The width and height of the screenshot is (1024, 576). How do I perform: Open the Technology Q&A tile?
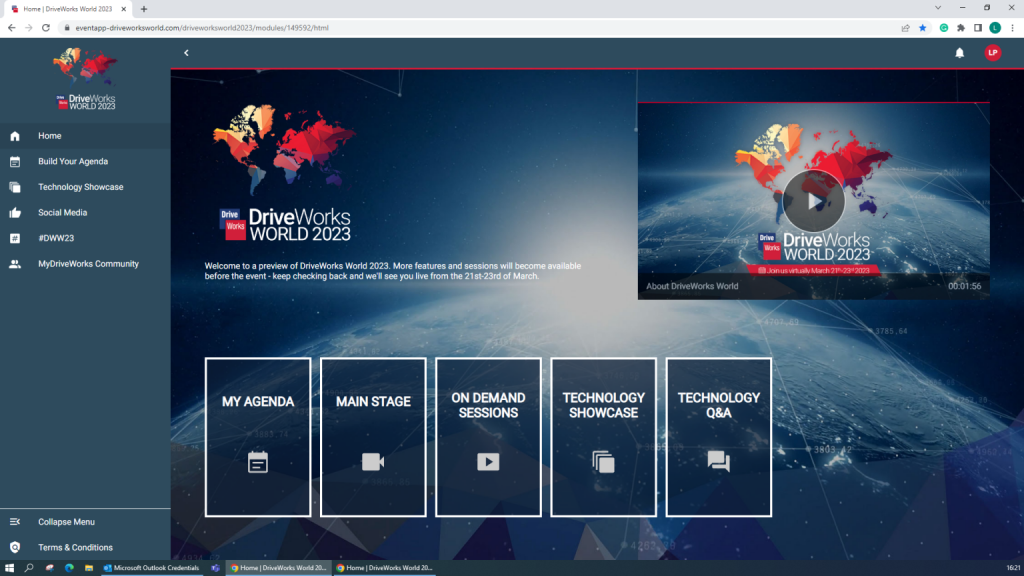pyautogui.click(x=718, y=437)
